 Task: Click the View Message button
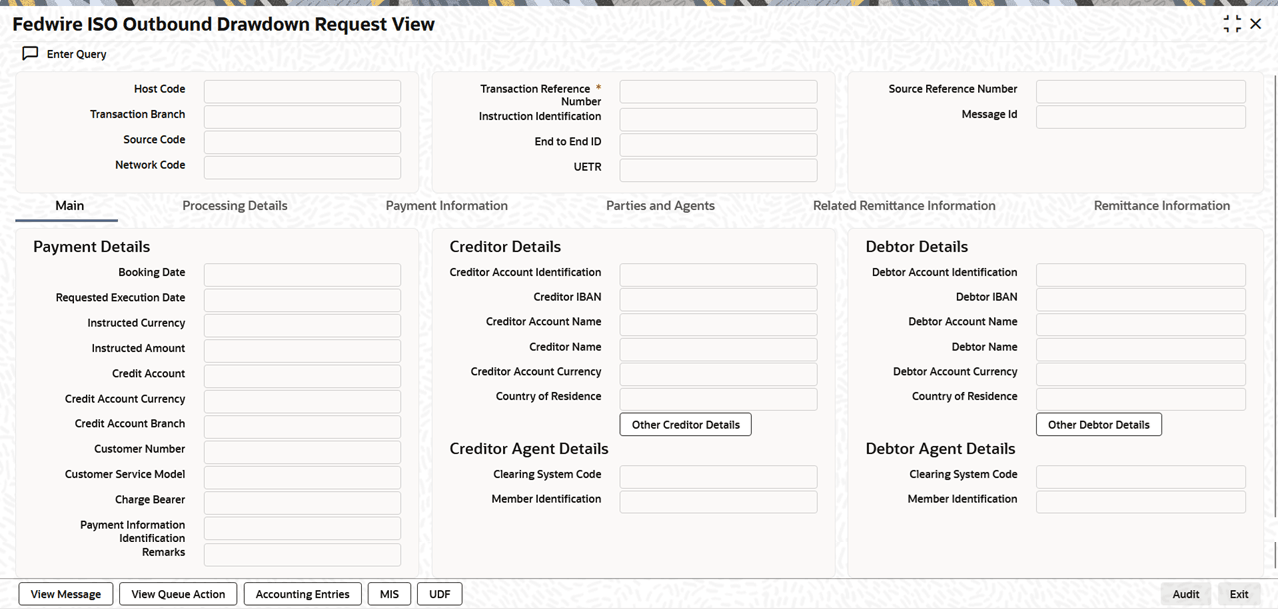(66, 594)
